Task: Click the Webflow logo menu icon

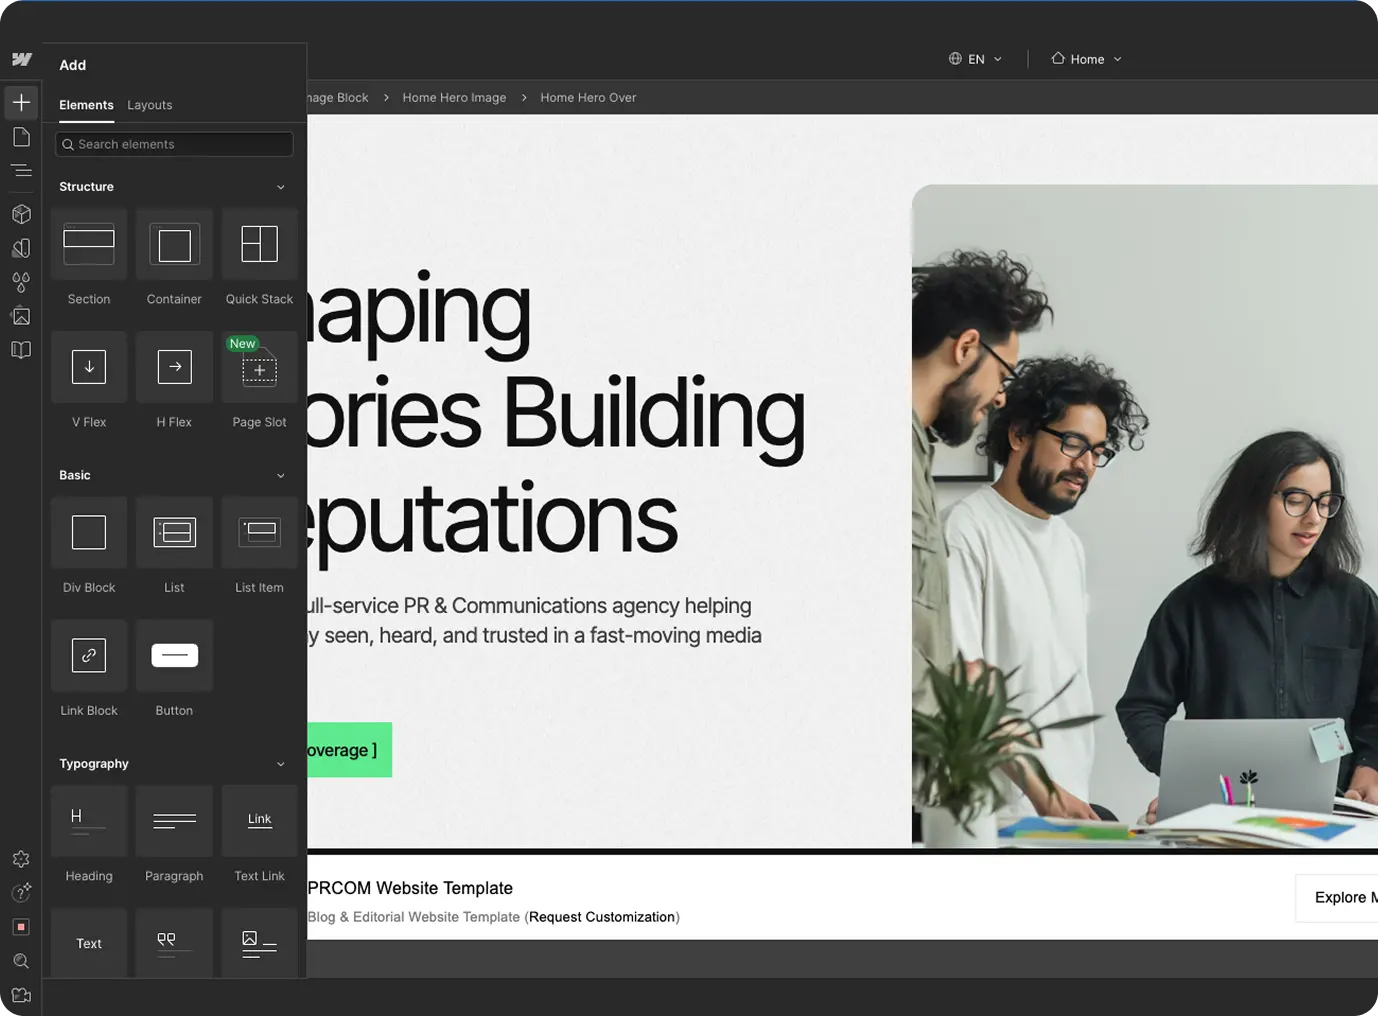Action: click(x=21, y=59)
